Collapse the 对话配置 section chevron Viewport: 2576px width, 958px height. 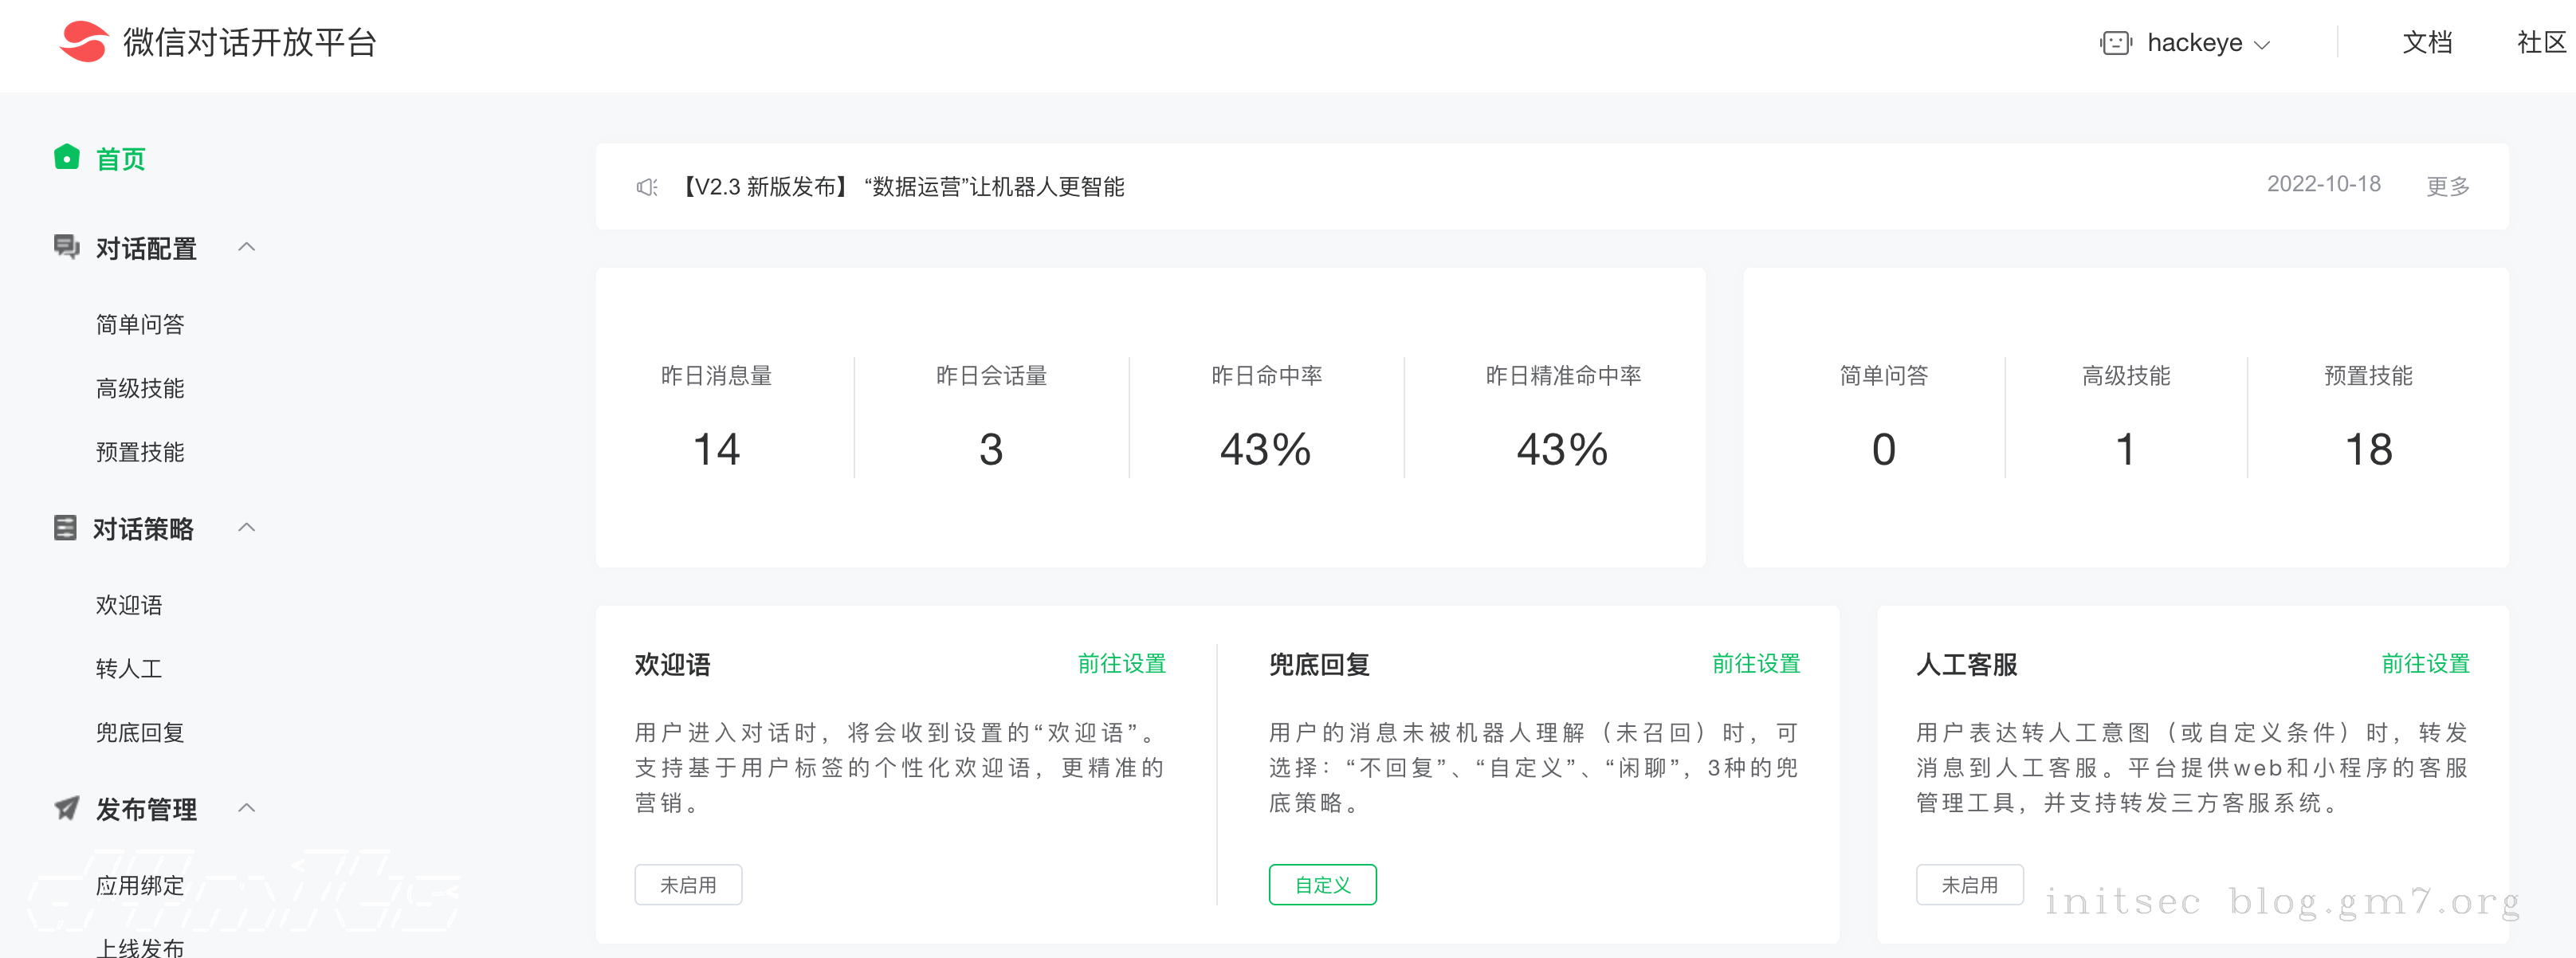[247, 247]
